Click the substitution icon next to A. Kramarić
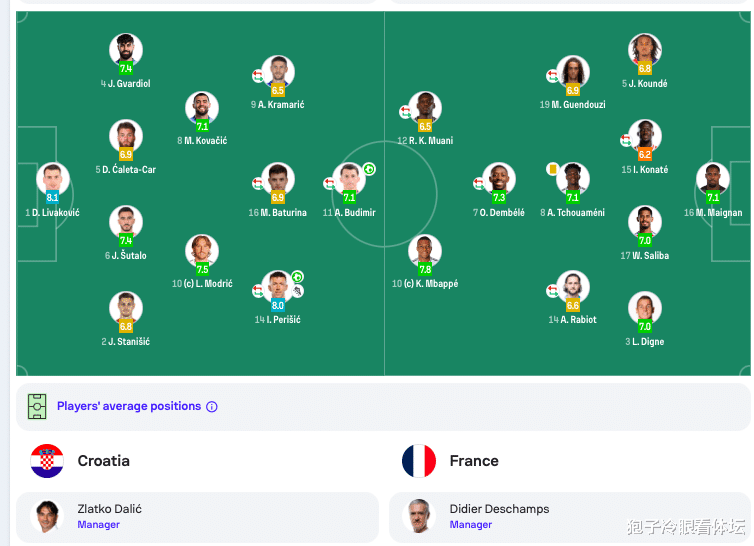Screen dimensions: 754x546 tap(258, 76)
